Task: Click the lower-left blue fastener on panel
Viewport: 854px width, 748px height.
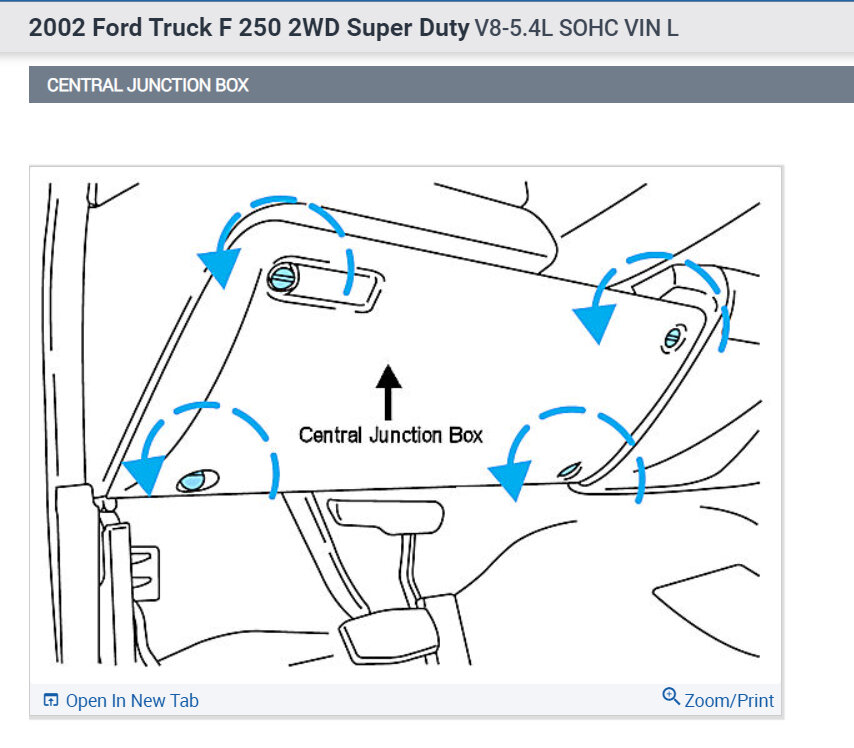Action: point(197,481)
